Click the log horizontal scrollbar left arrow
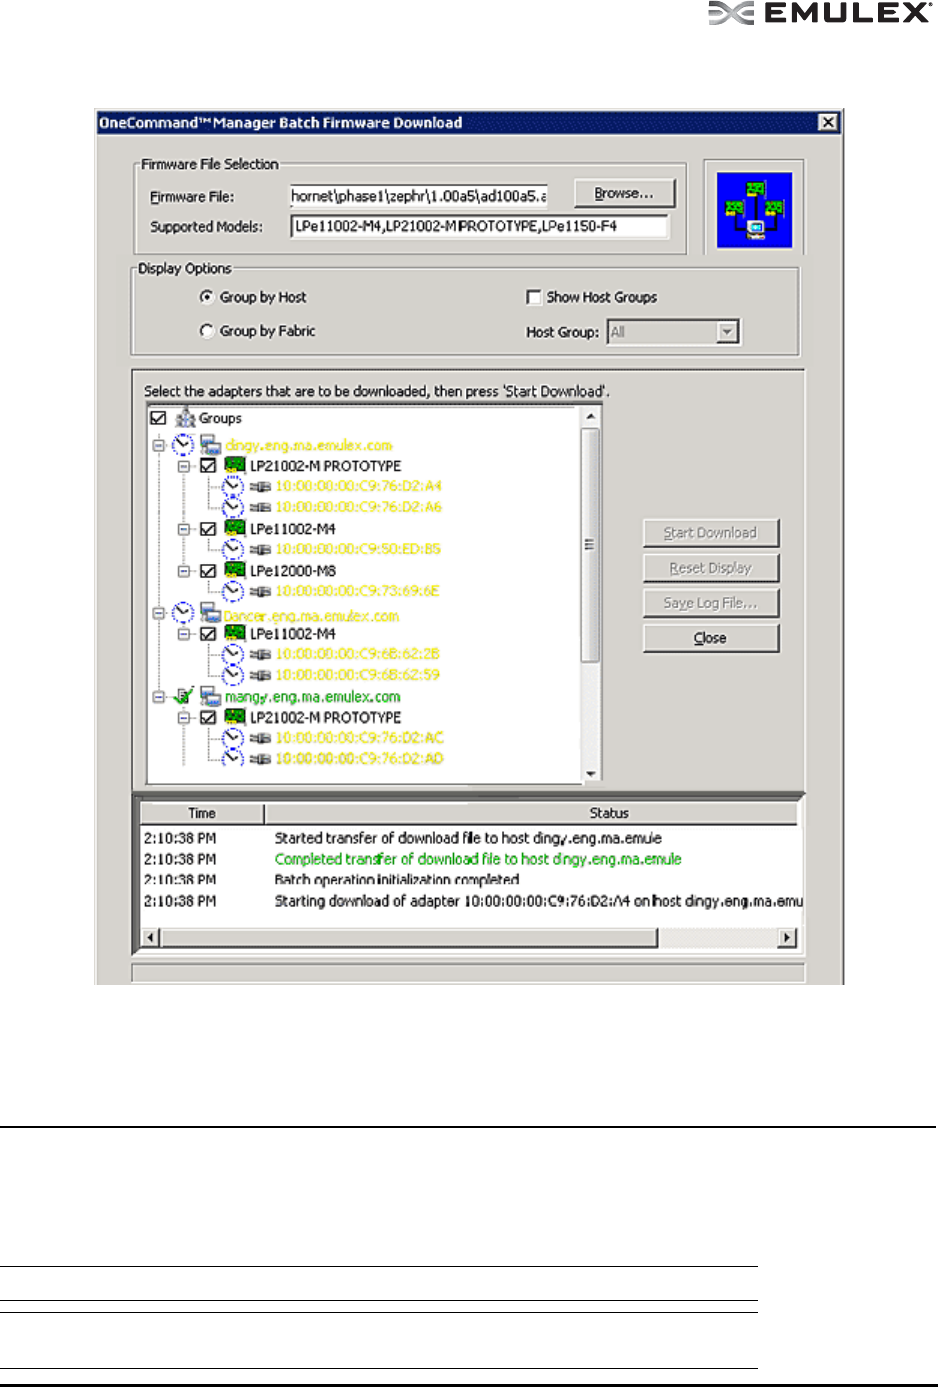This screenshot has height=1387, width=938. [151, 937]
